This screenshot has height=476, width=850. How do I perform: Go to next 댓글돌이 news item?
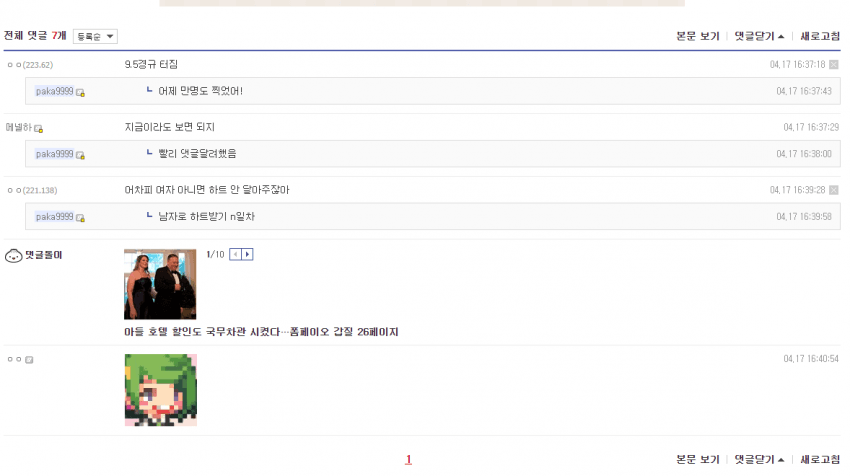coord(247,254)
